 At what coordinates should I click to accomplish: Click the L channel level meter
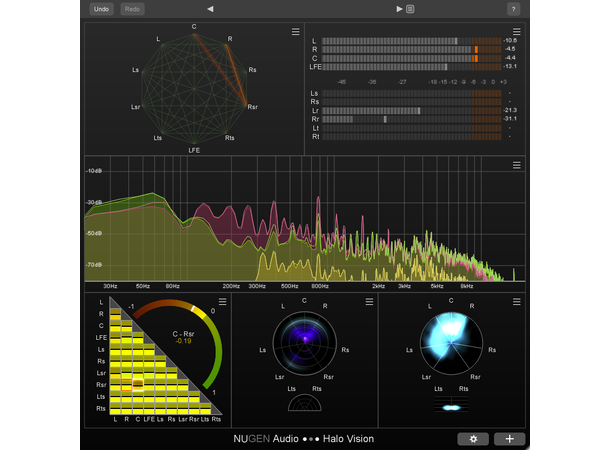pyautogui.click(x=412, y=41)
